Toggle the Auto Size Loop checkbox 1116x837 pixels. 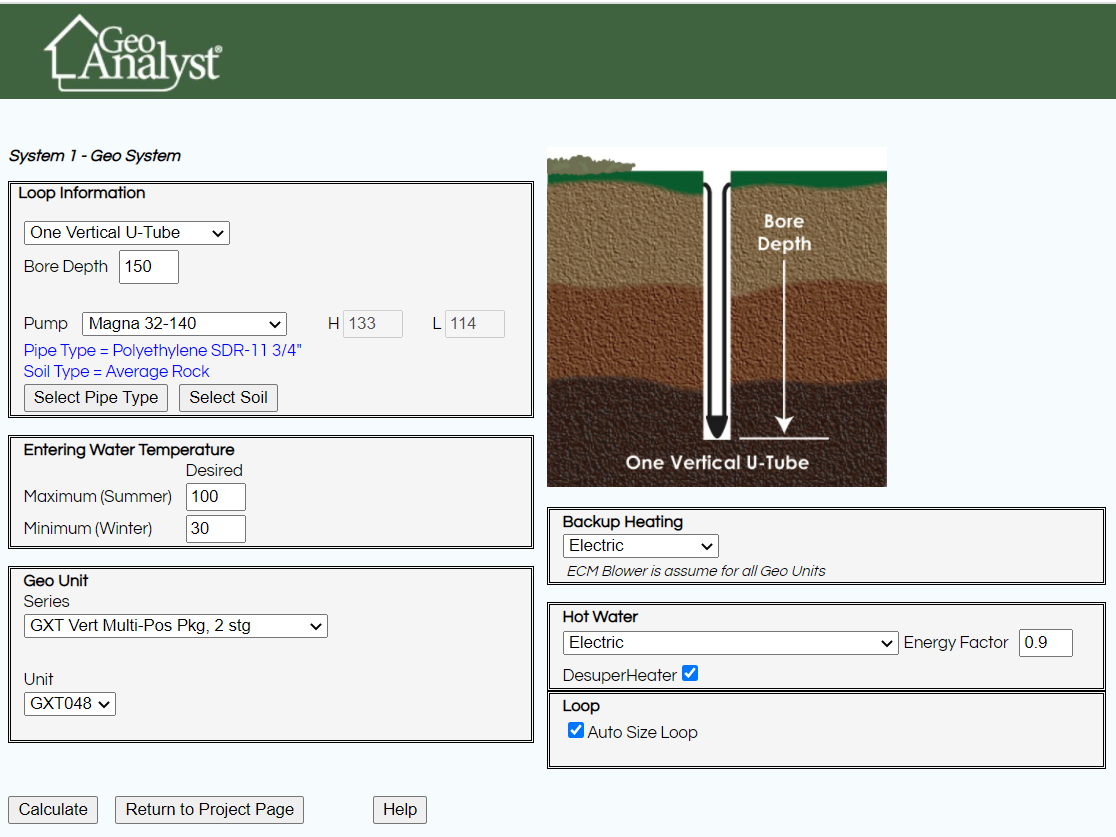tap(576, 730)
